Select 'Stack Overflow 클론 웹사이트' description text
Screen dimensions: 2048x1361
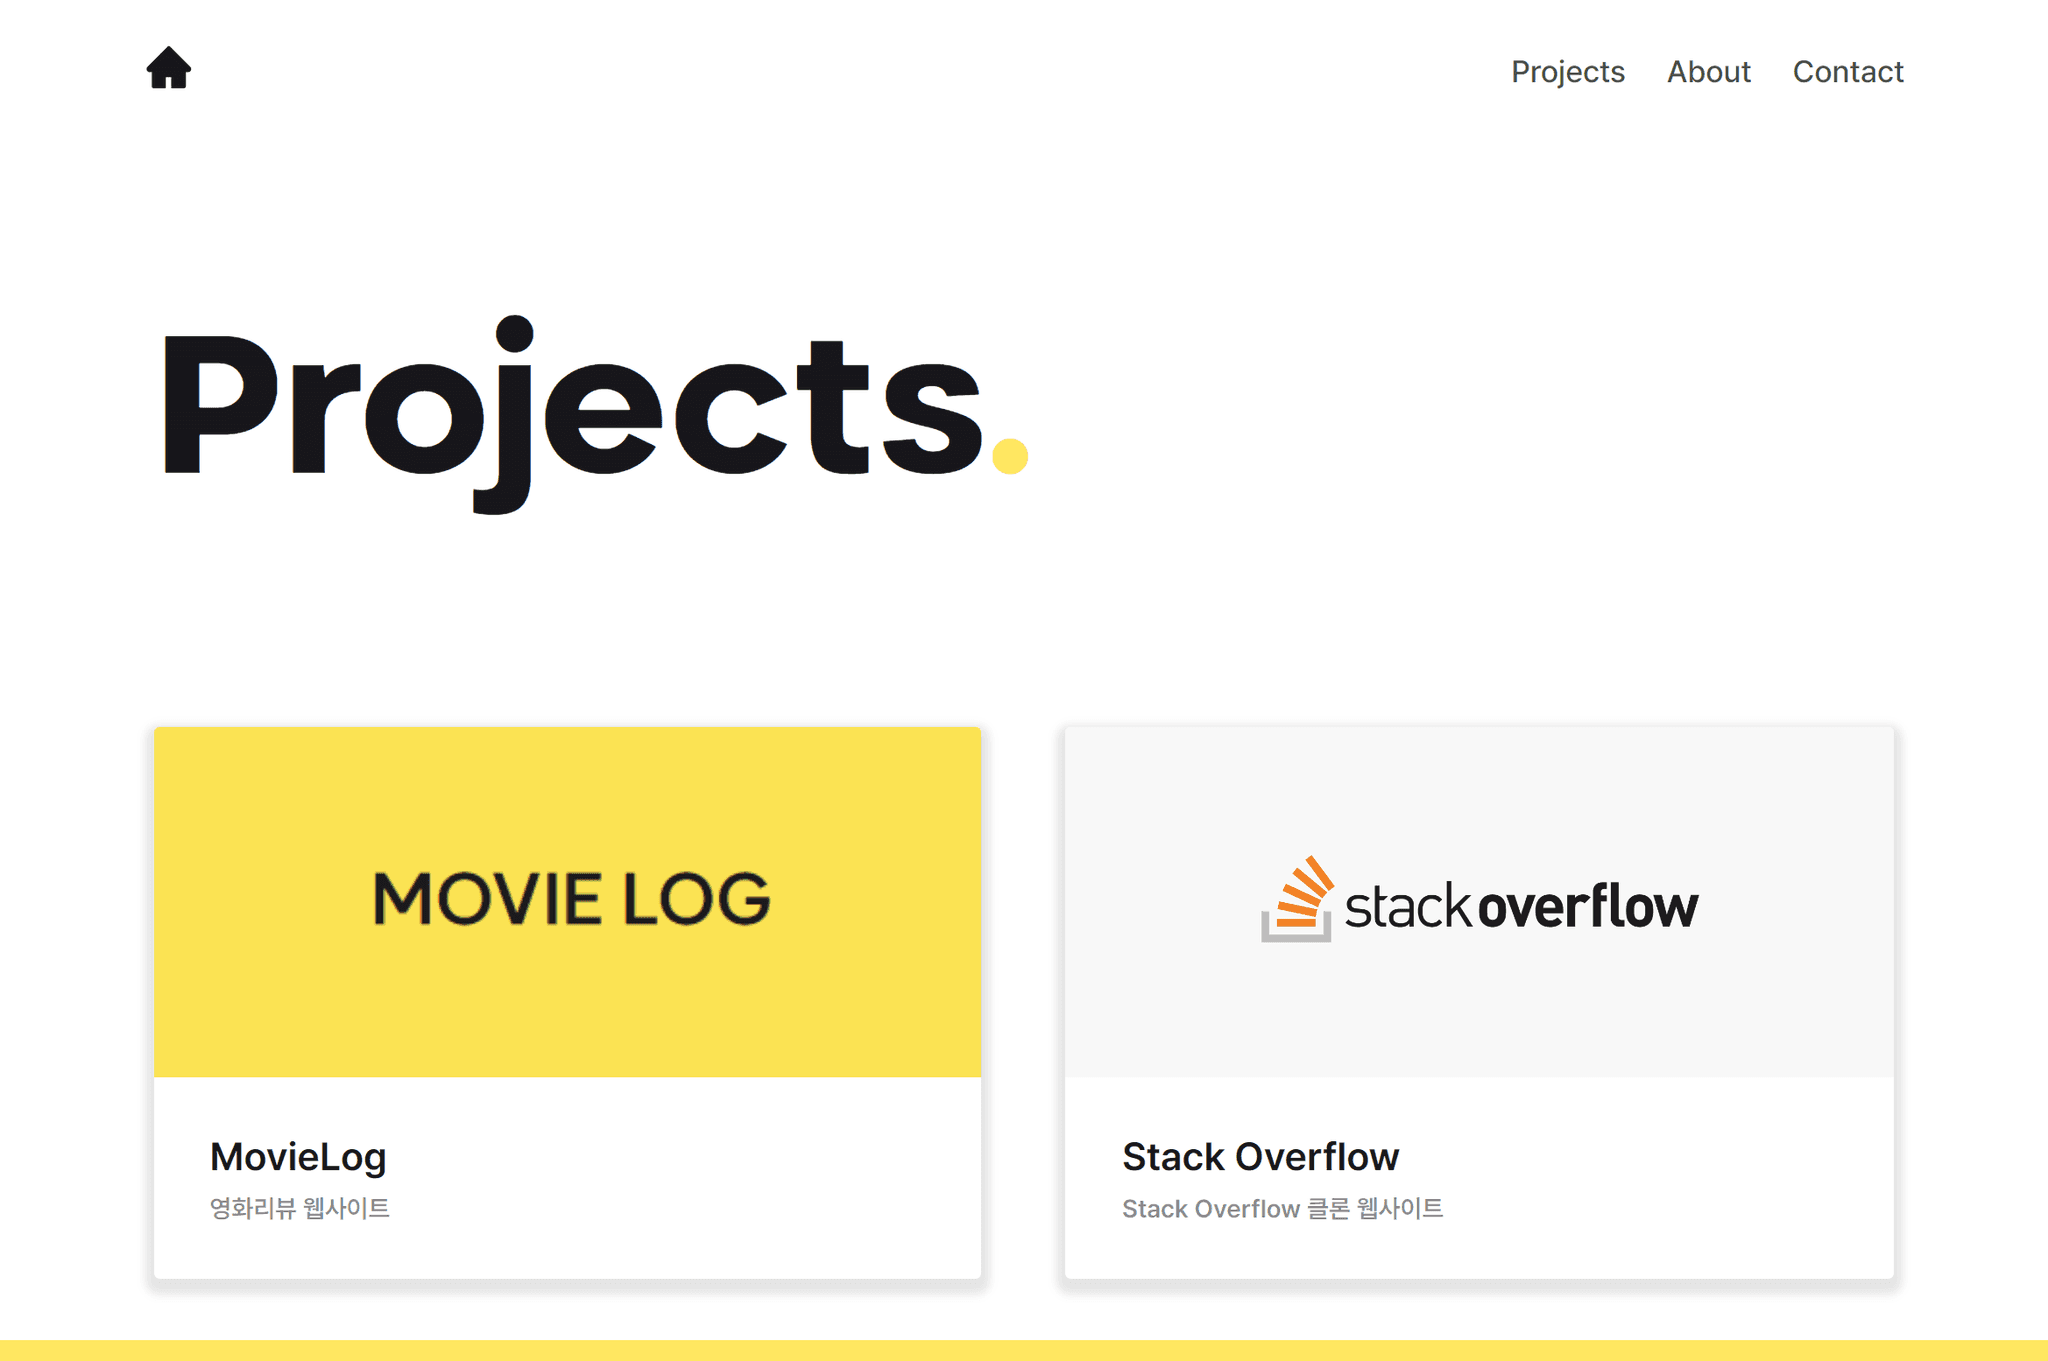[x=1282, y=1209]
